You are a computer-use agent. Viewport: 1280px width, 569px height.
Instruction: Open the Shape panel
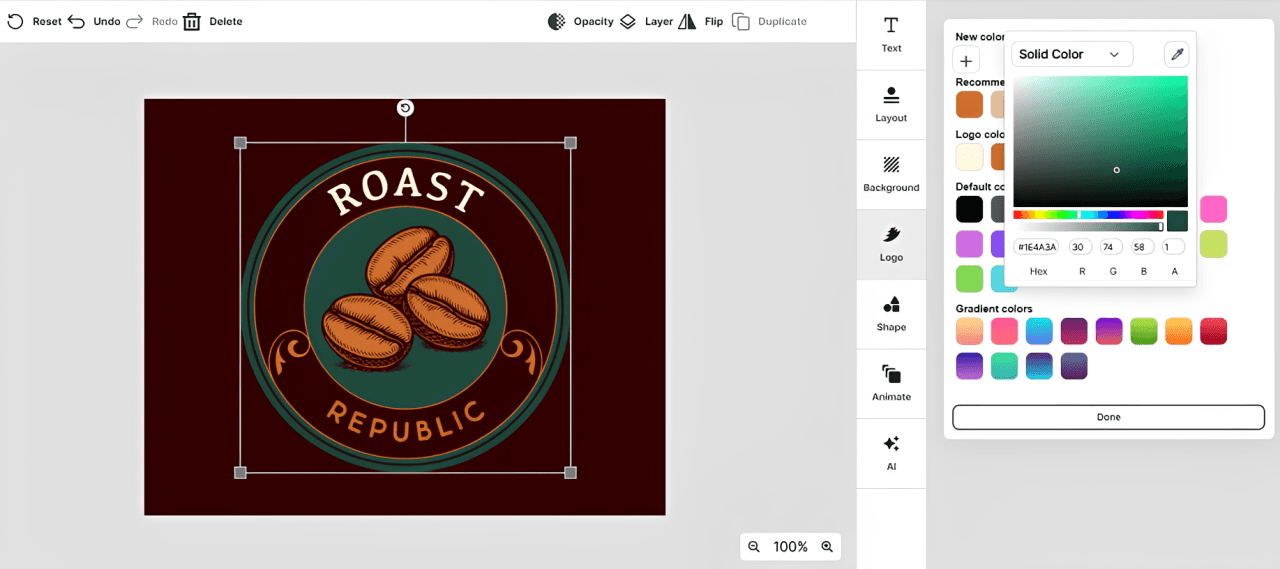pos(891,314)
